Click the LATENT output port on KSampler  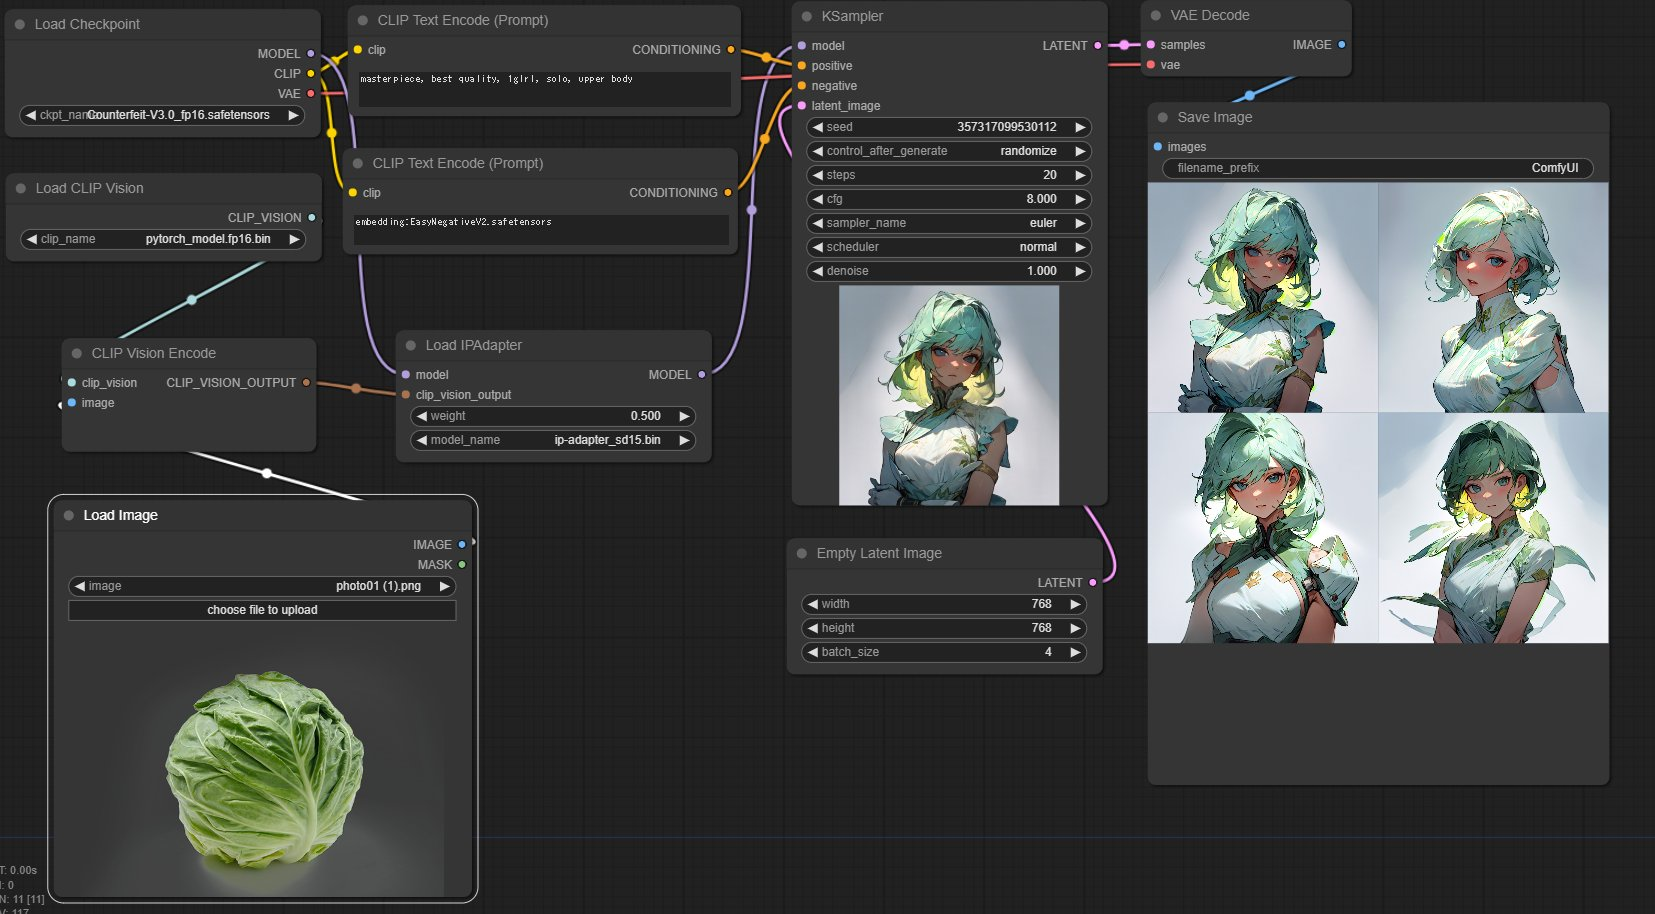point(1098,45)
